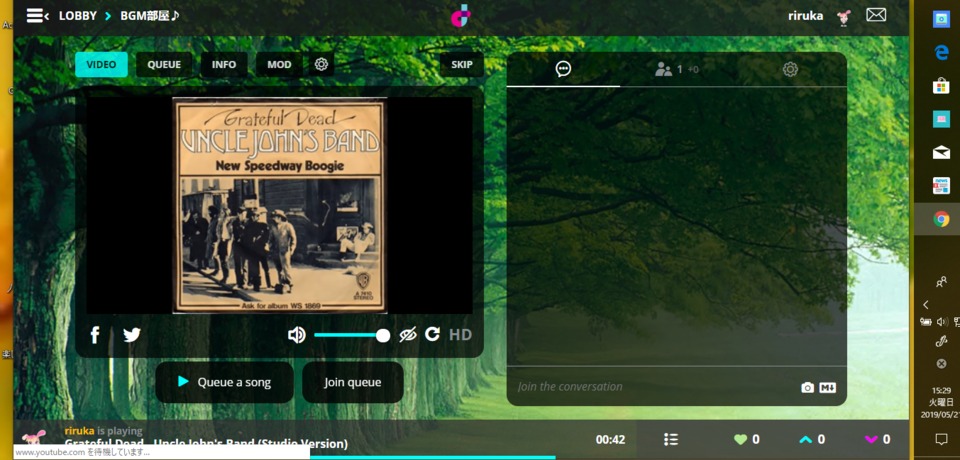Open the news app from the taskbar
960x460 pixels.
tap(941, 185)
